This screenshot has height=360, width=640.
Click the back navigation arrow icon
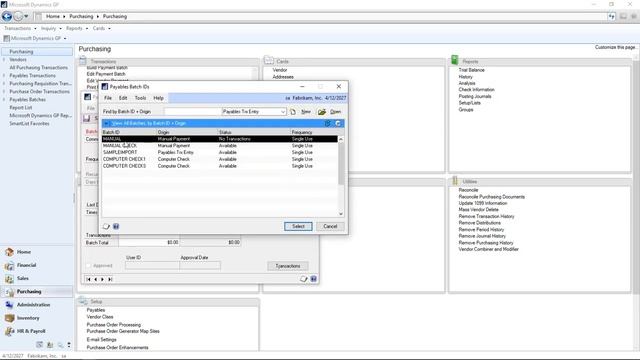(7, 16)
